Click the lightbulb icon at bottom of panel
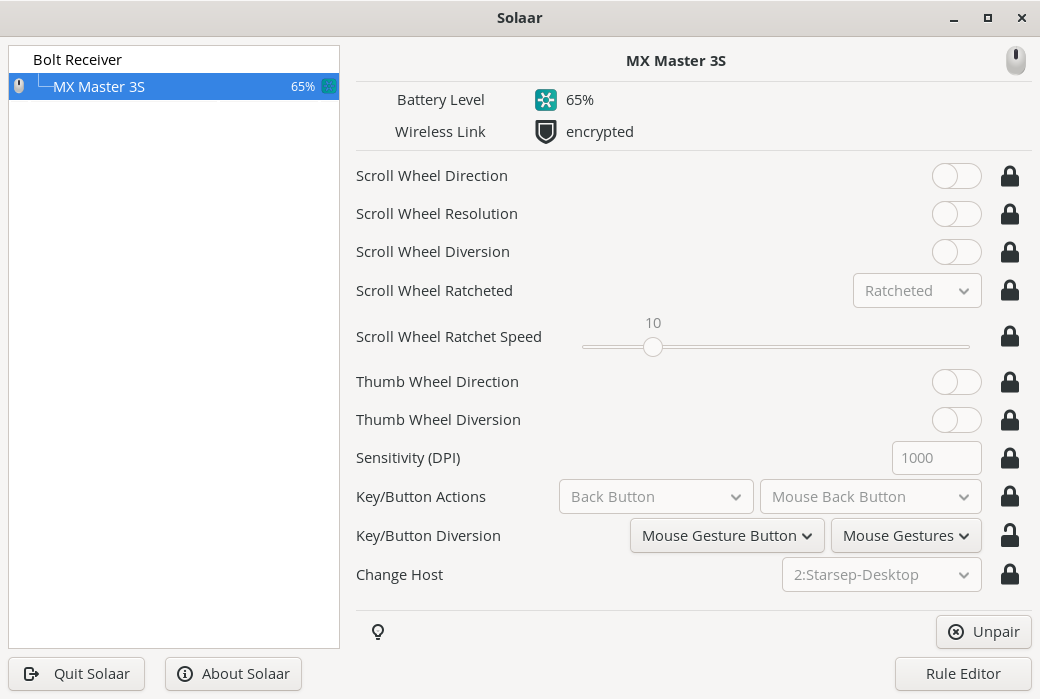 coord(378,632)
